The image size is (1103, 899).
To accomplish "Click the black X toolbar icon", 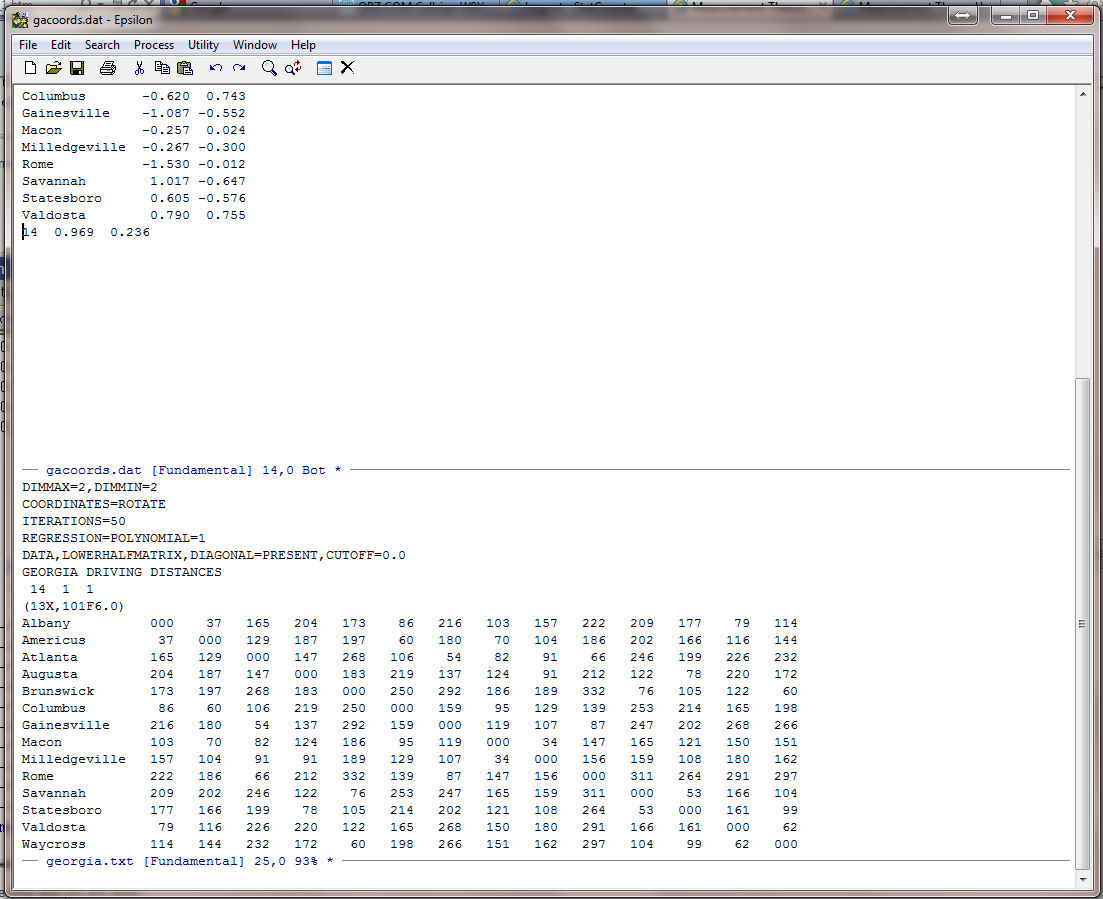I will point(347,68).
